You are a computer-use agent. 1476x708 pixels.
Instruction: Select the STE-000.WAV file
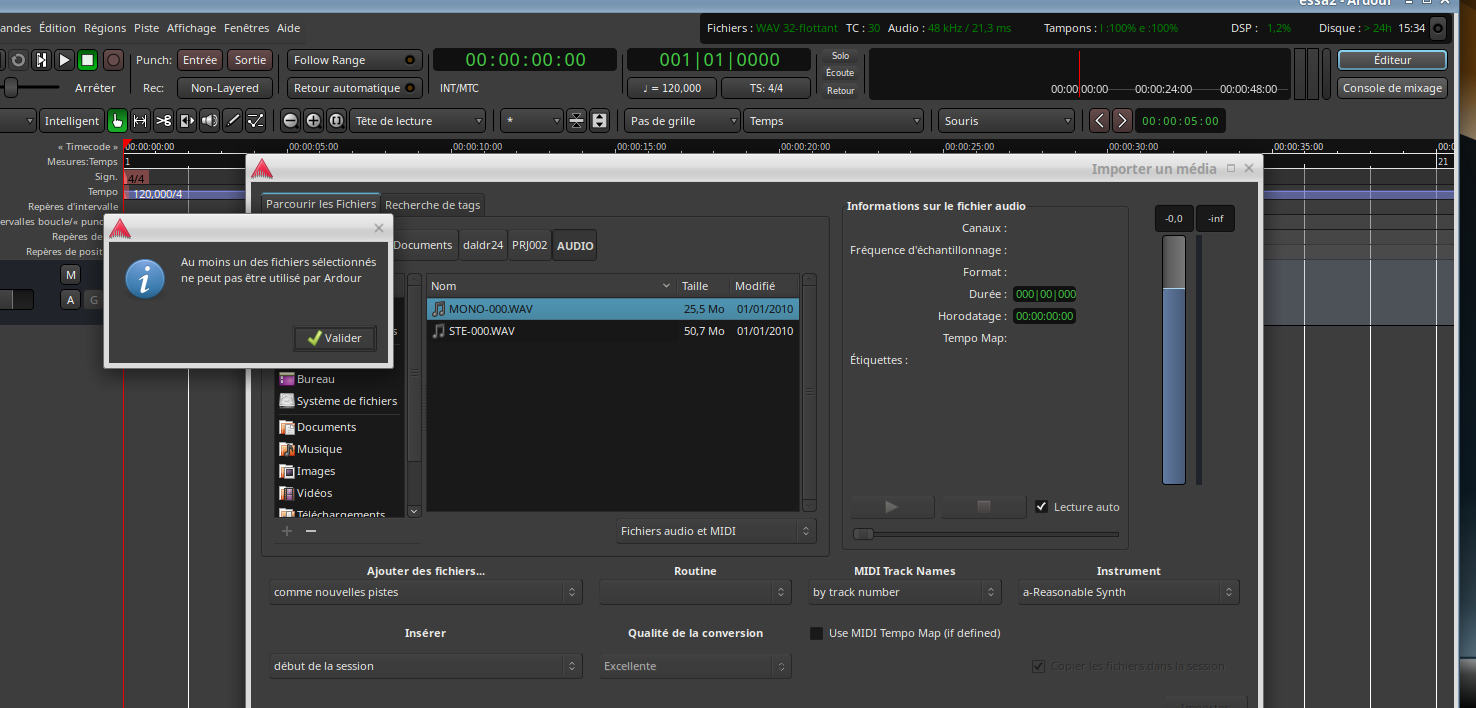[x=482, y=331]
